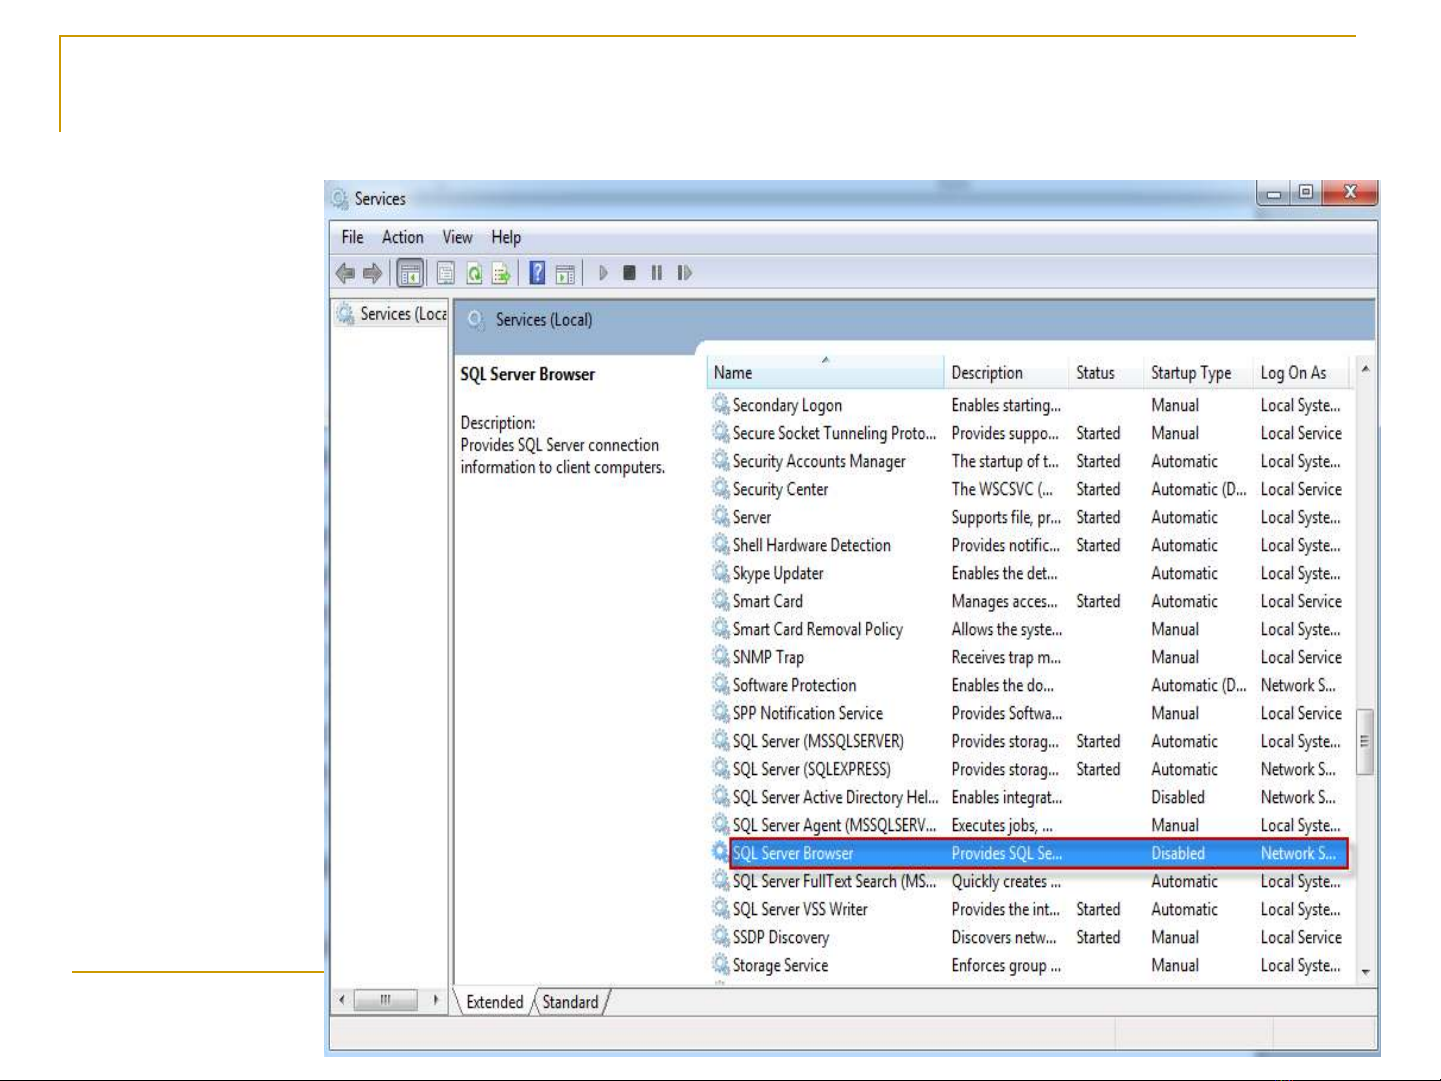Select Services (Local) in the console tree
This screenshot has height=1081, width=1441.
(402, 314)
